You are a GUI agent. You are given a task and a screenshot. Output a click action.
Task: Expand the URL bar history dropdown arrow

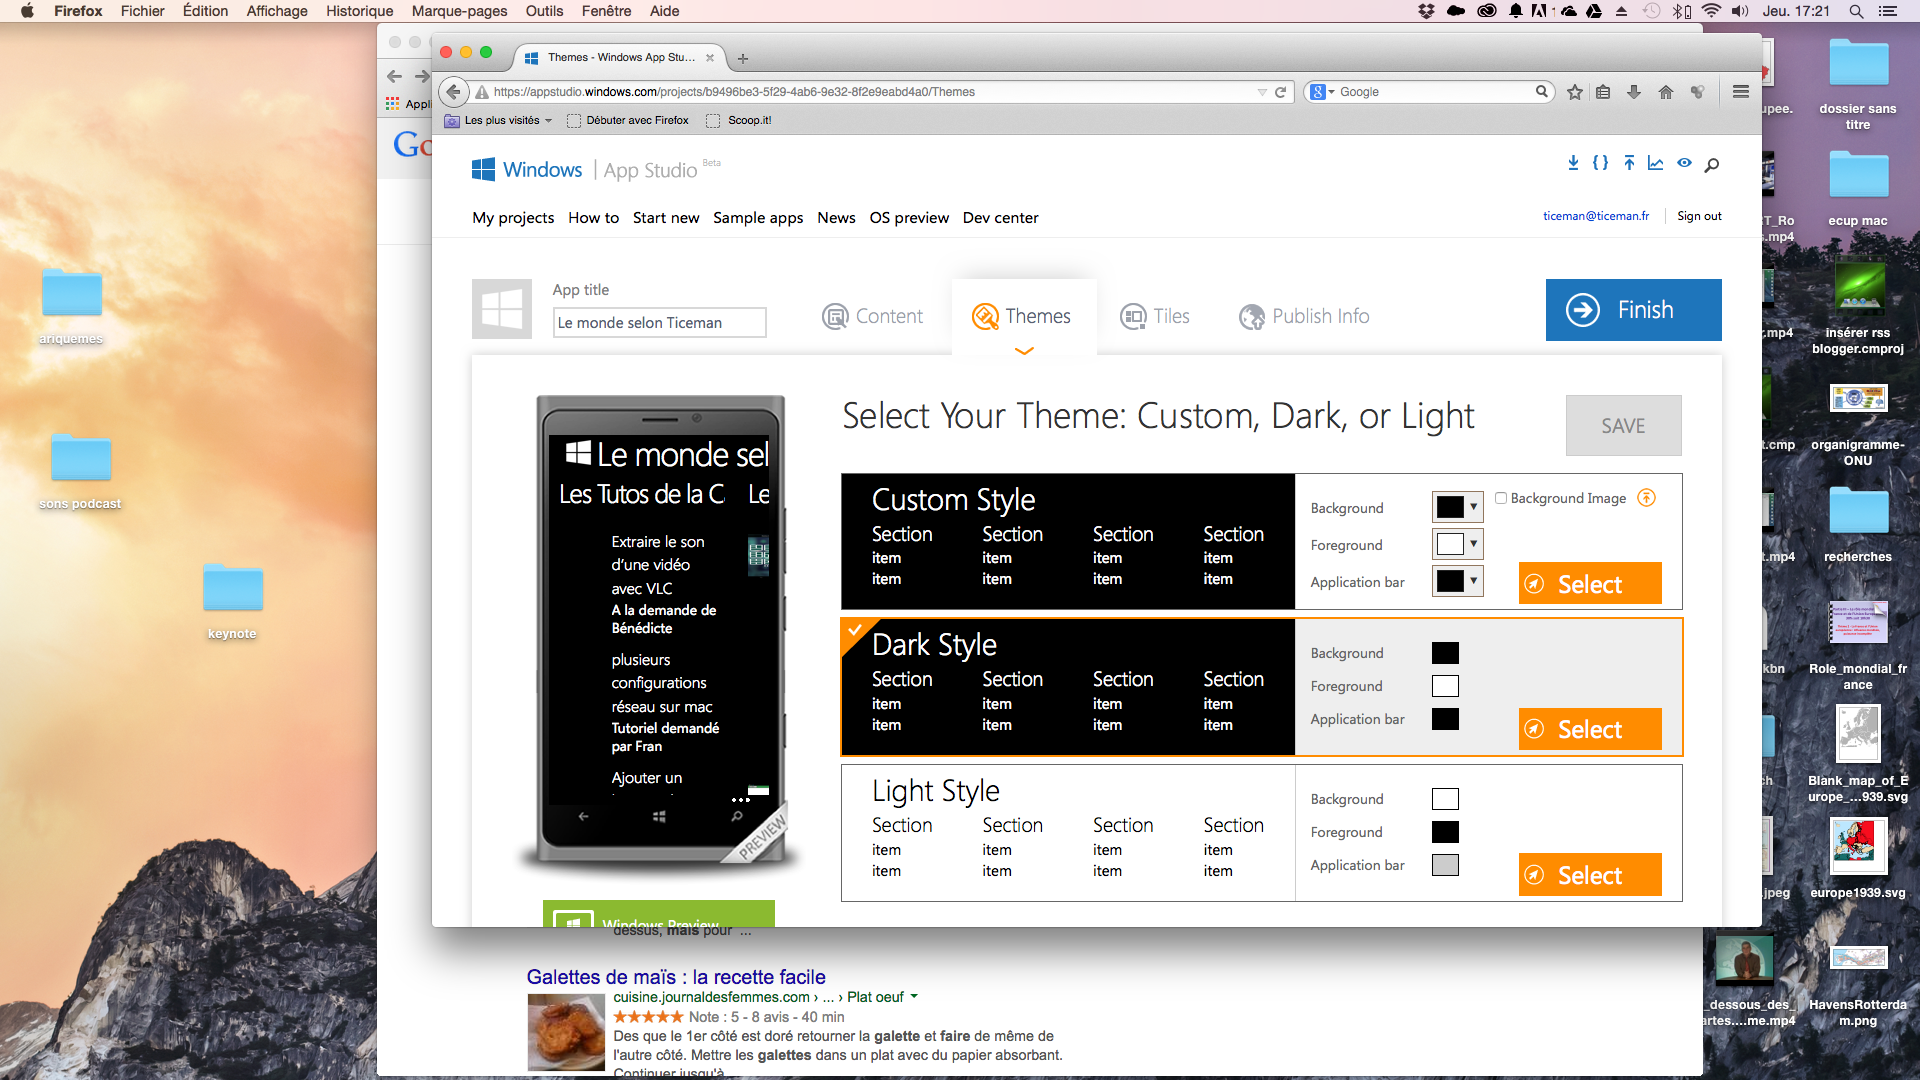click(1262, 92)
